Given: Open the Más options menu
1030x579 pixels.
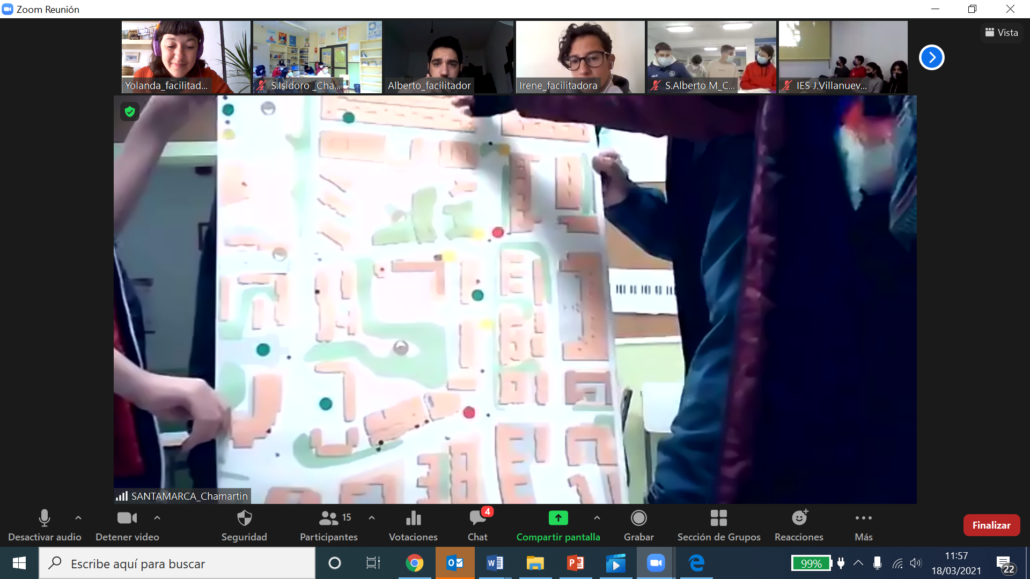Looking at the screenshot, I should pos(863,518).
